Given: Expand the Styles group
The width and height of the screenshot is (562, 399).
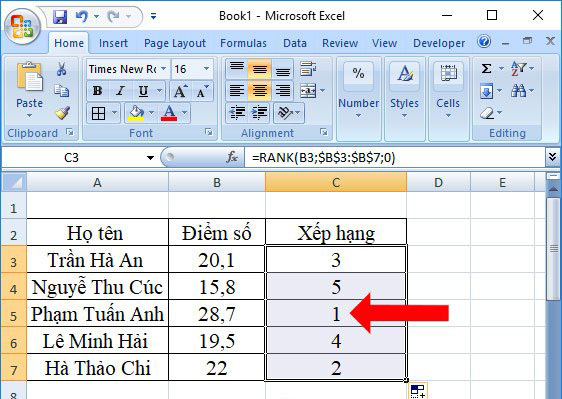Looking at the screenshot, I should pyautogui.click(x=404, y=99).
